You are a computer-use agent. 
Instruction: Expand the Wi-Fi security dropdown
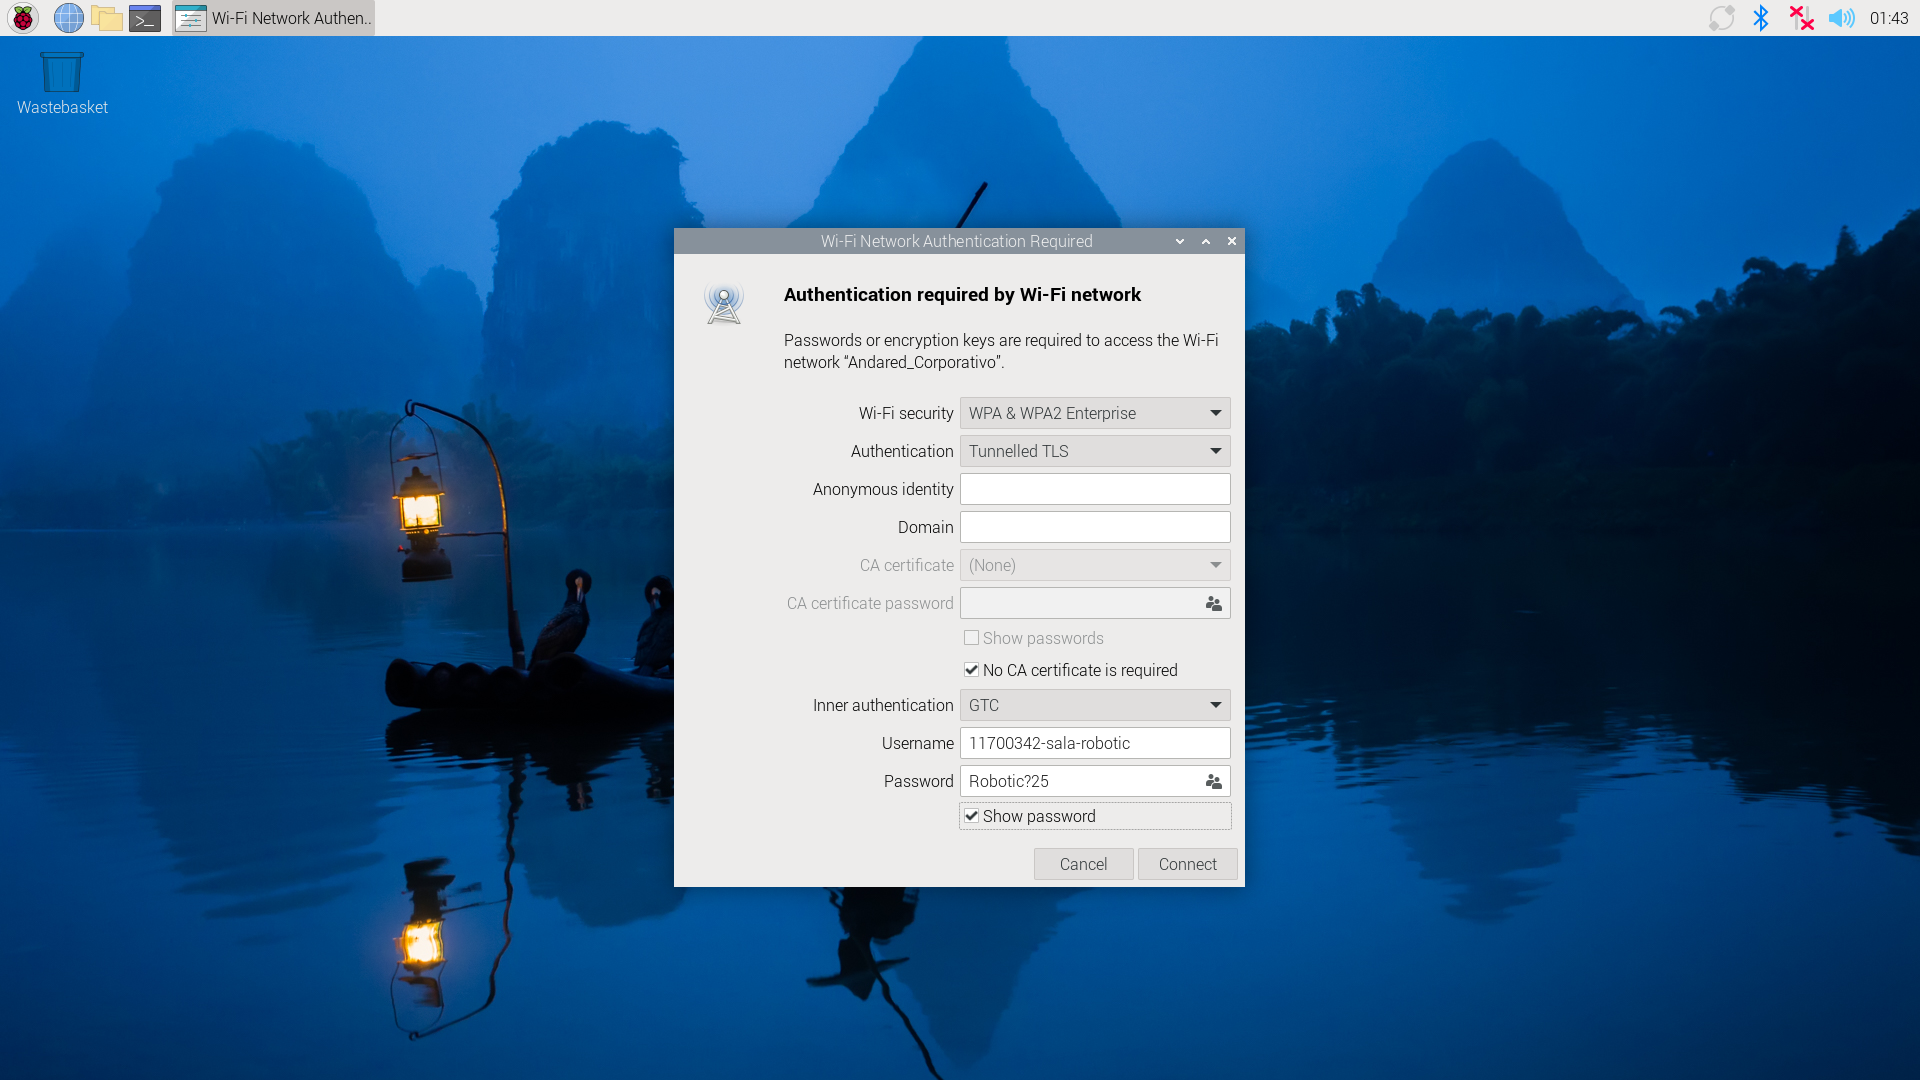point(1095,414)
